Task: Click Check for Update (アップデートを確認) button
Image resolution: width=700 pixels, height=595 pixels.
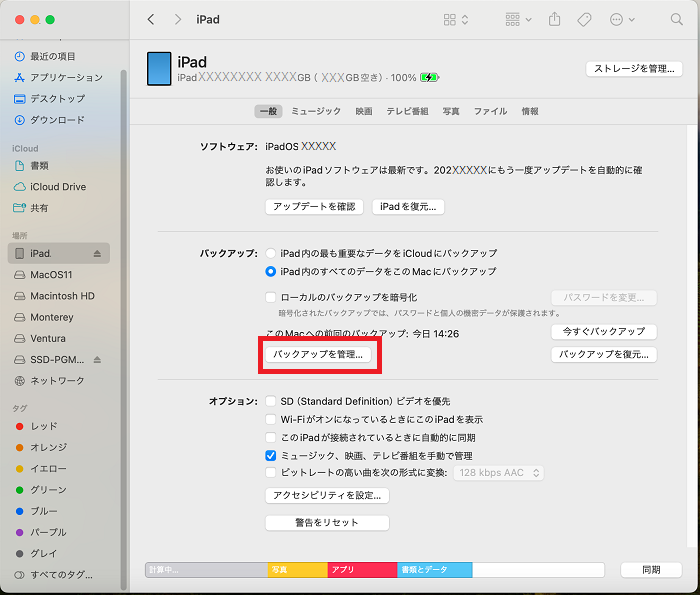Action: pyautogui.click(x=314, y=207)
